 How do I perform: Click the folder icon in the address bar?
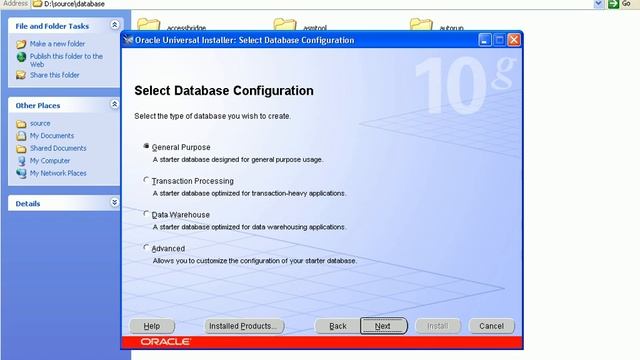(37, 4)
